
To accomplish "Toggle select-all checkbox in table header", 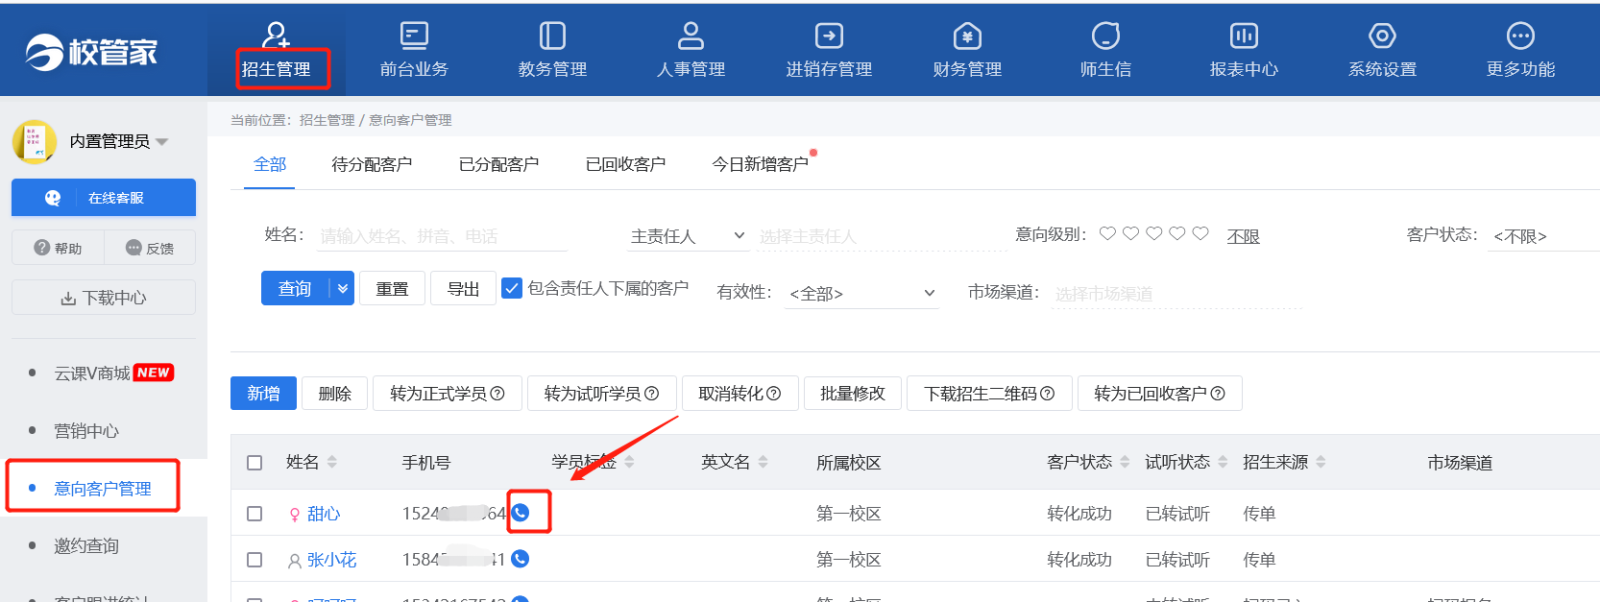I will (254, 463).
